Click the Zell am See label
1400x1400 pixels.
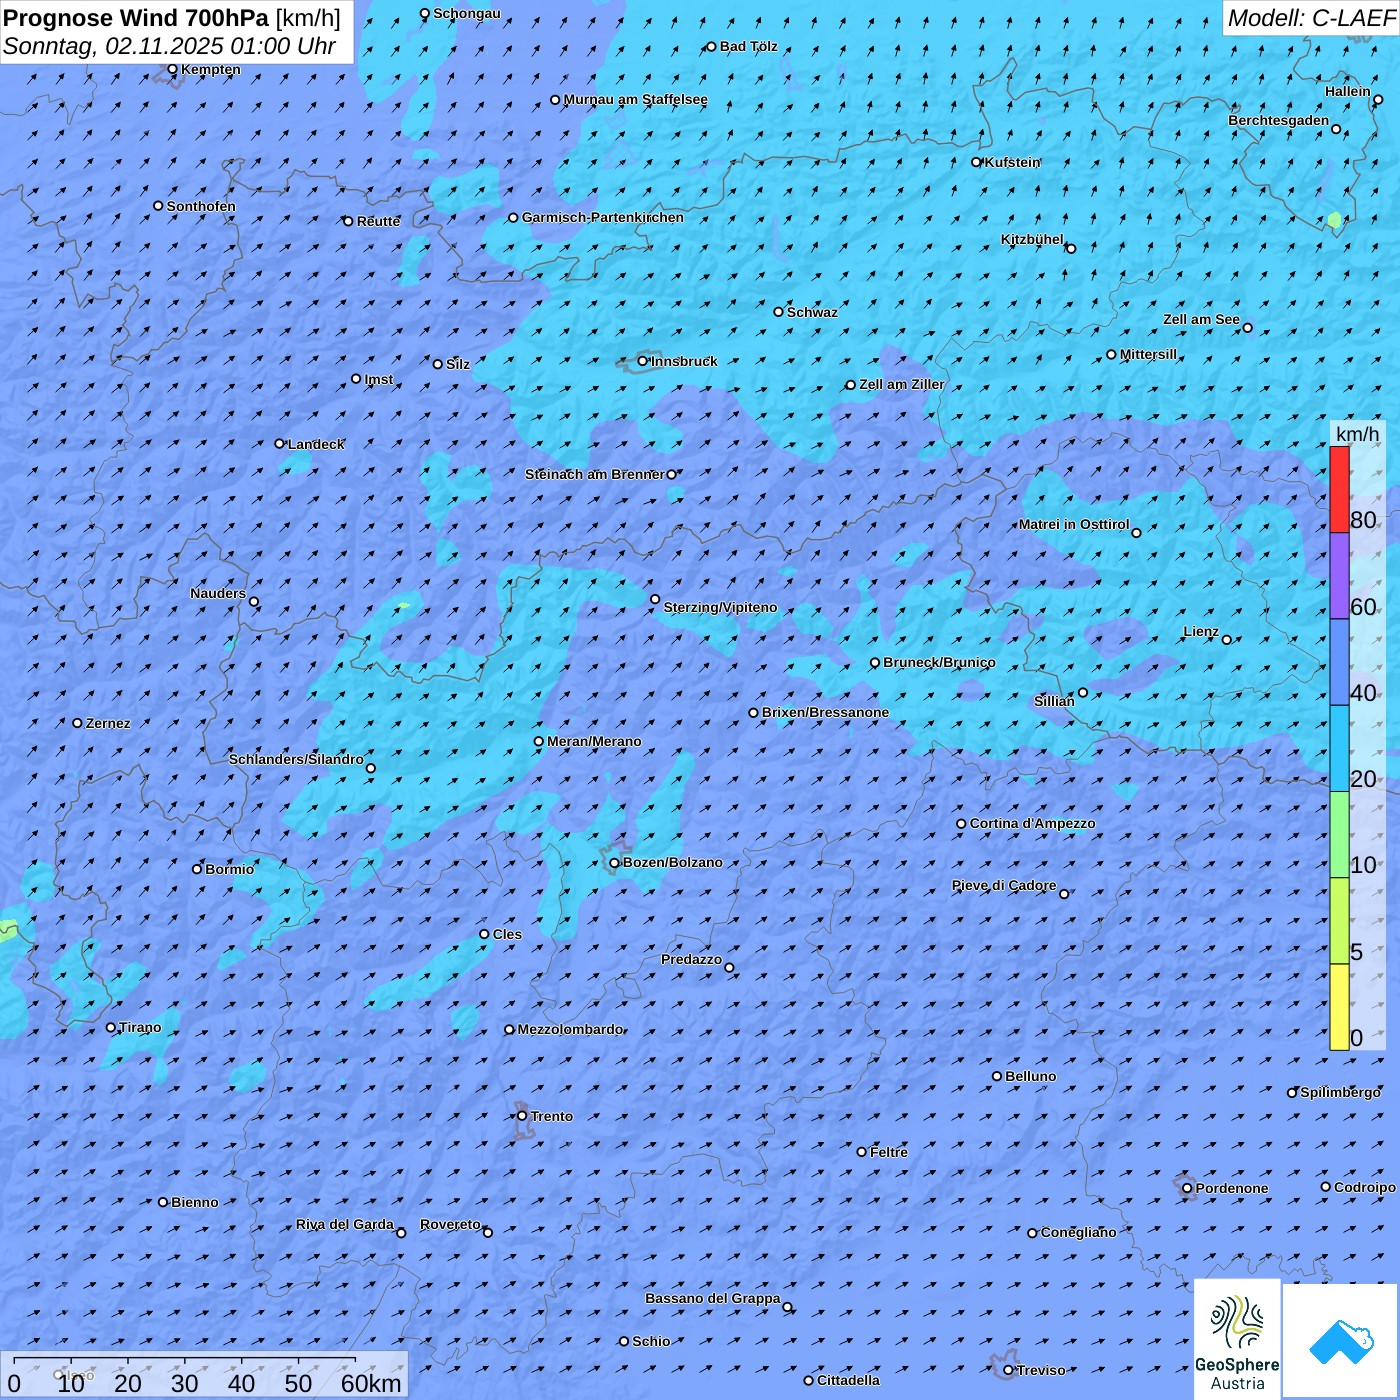point(1201,319)
